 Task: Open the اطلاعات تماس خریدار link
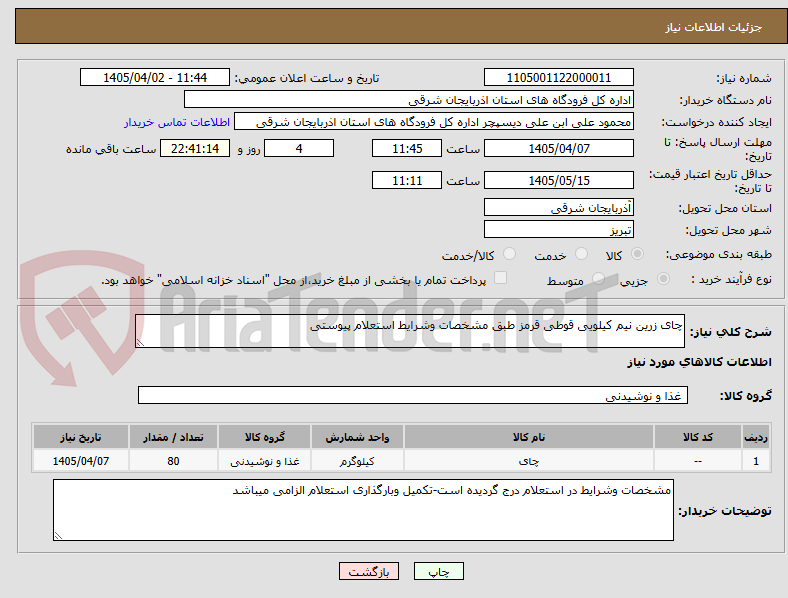(x=177, y=122)
